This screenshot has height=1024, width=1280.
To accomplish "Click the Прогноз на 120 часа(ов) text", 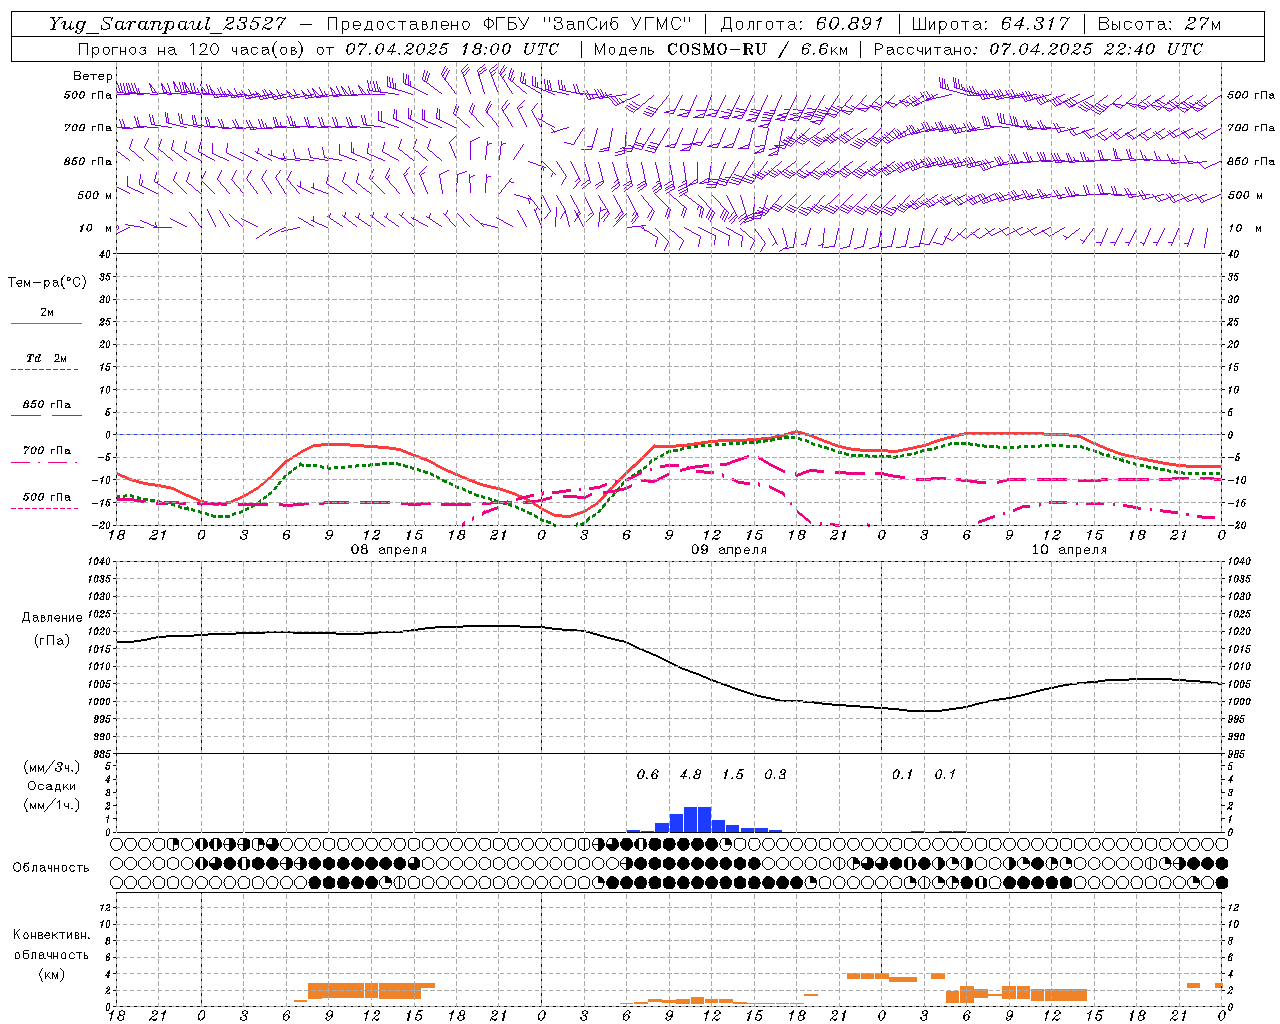I will tap(190, 49).
